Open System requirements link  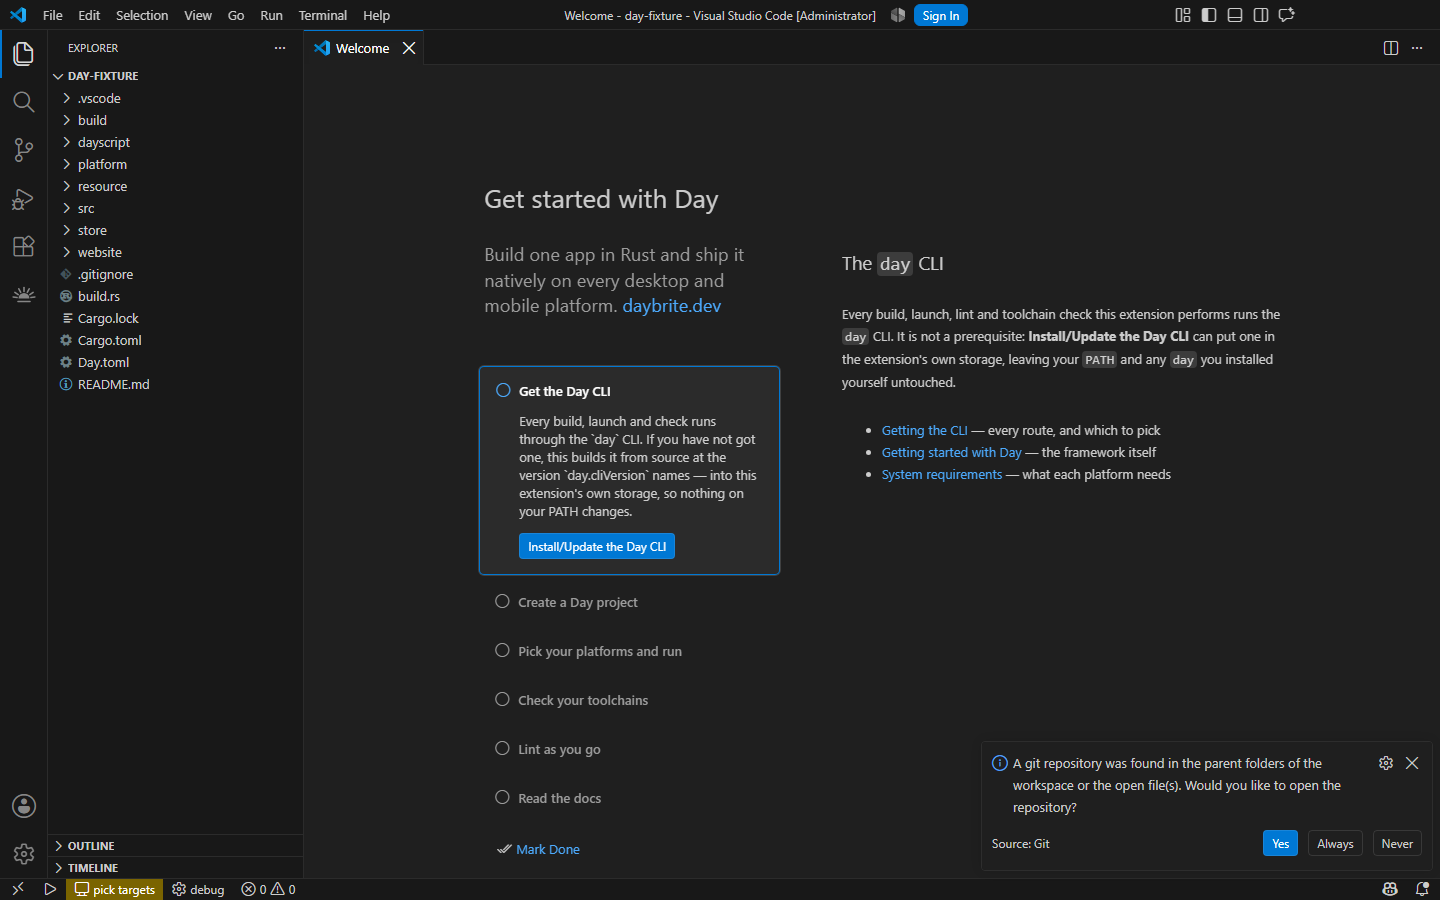click(x=942, y=474)
